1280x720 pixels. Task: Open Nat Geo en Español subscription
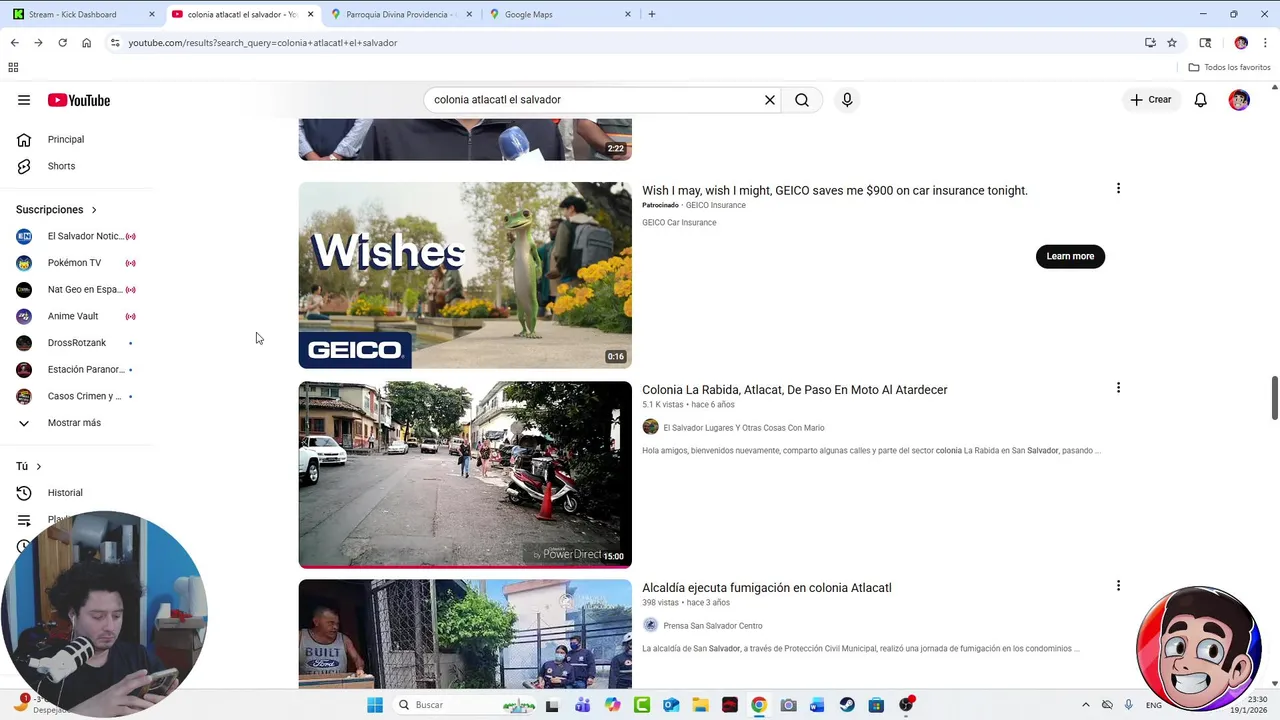pyautogui.click(x=78, y=289)
